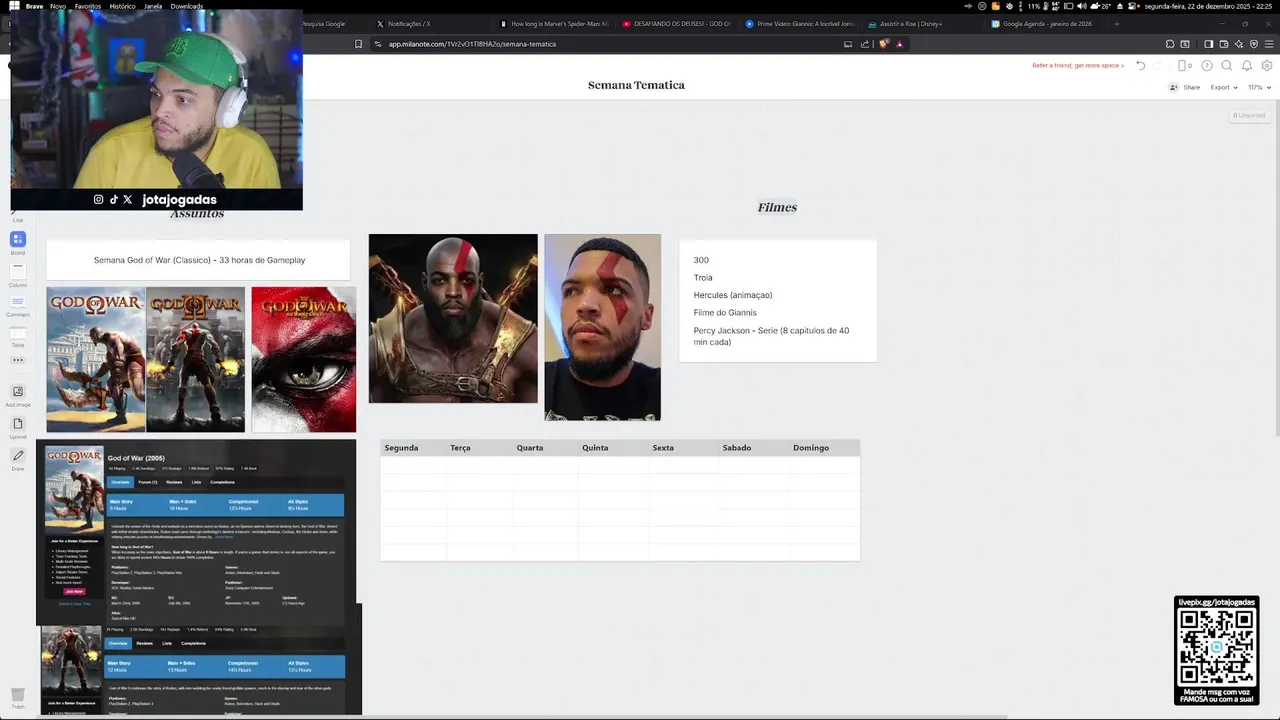Open the Brave Wallet icon

[x=1224, y=44]
